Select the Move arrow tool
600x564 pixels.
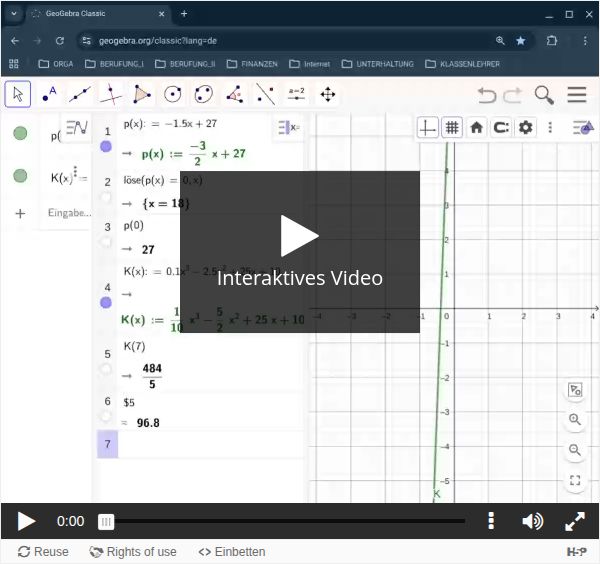17,95
